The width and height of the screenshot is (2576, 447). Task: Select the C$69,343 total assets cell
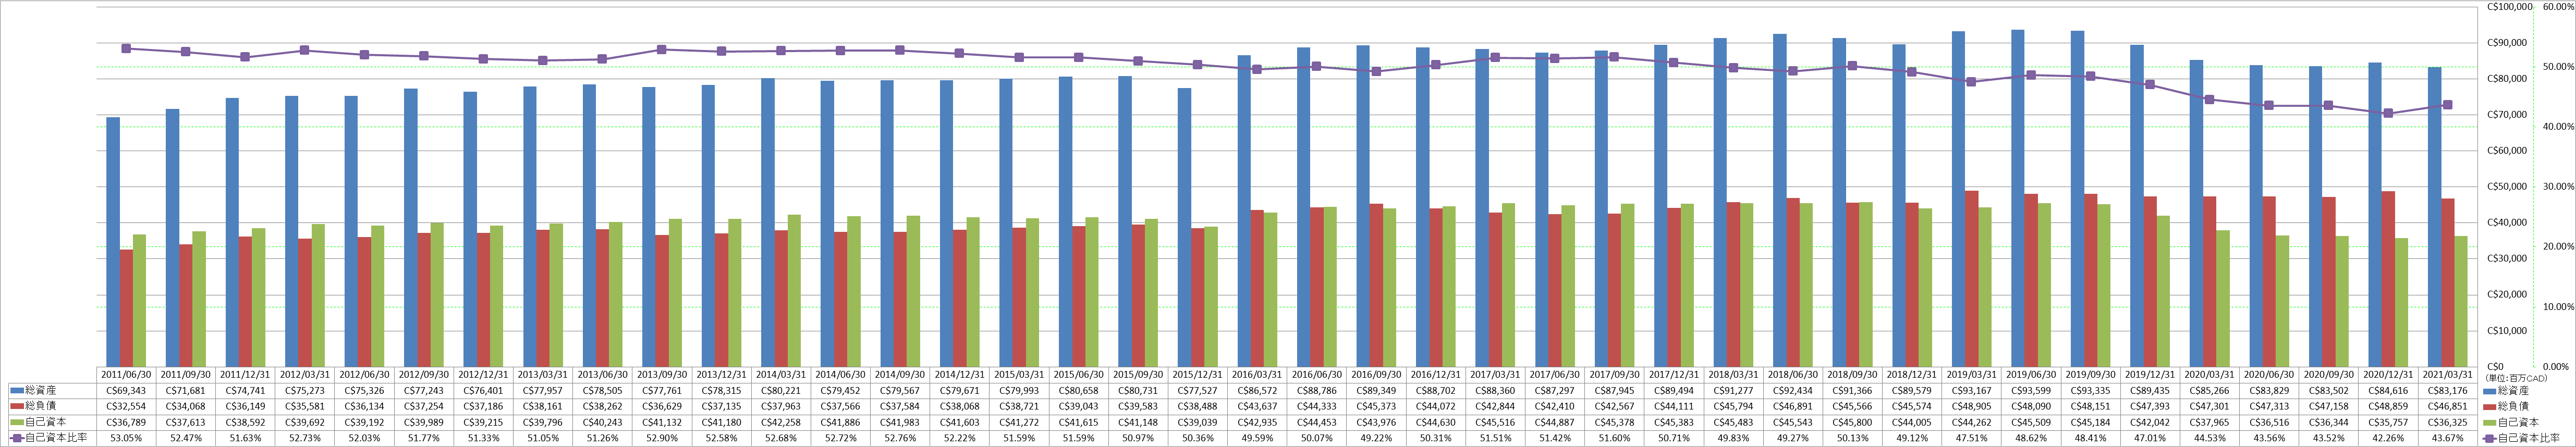(126, 390)
